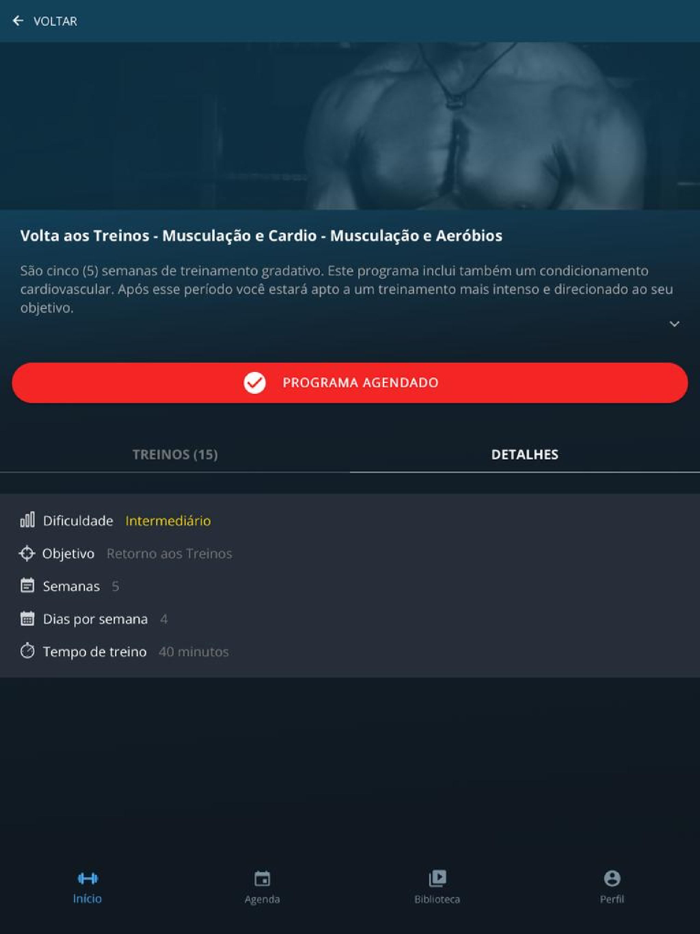Tap the Semanas calendar icon
Viewport: 700px width, 934px height.
tap(27, 586)
